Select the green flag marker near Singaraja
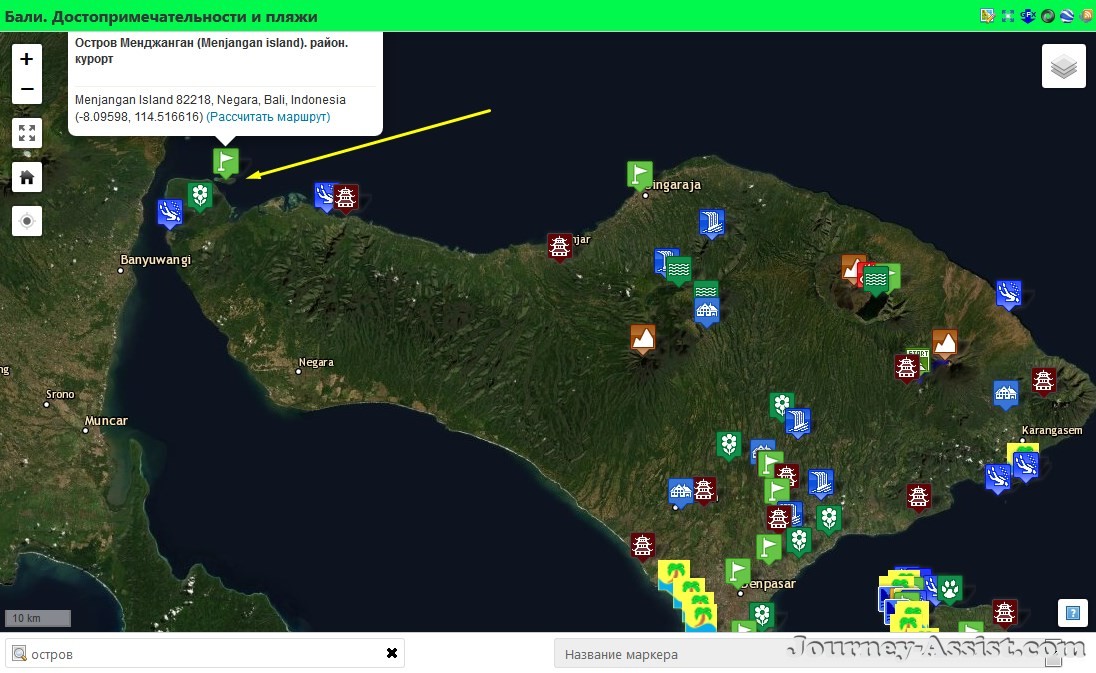1096x673 pixels. tap(640, 175)
